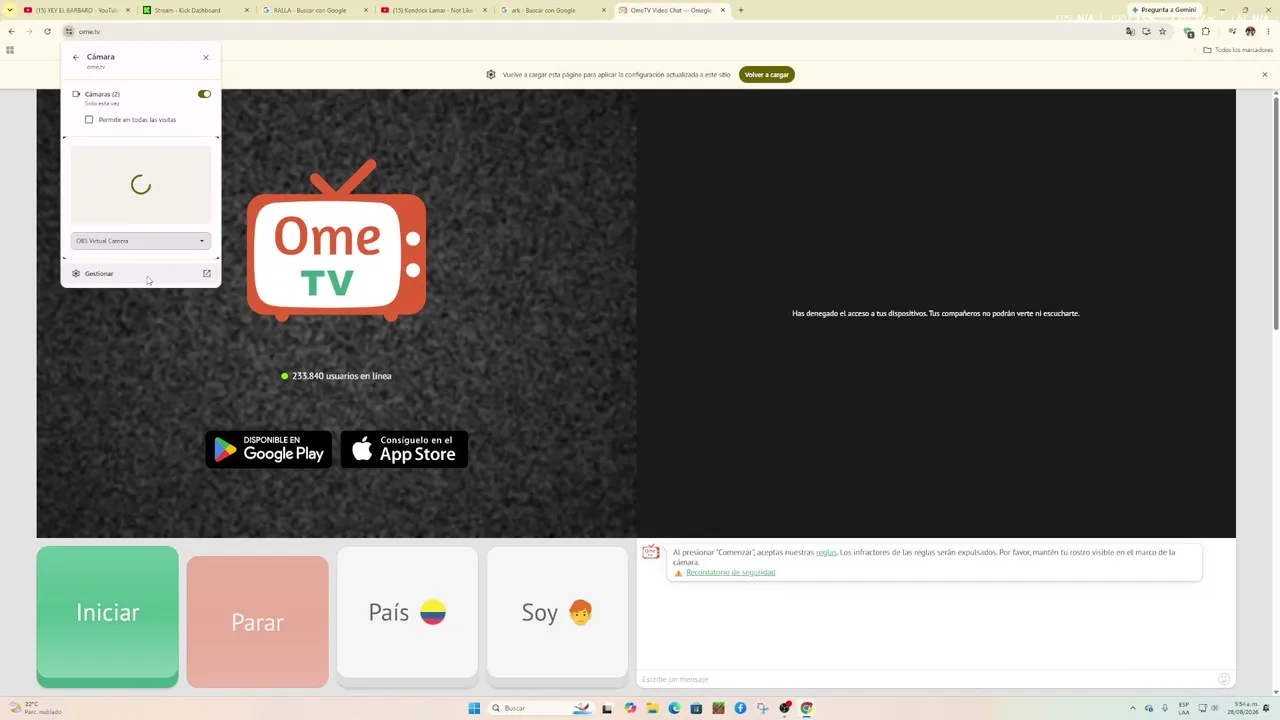
Task: Open the Chrome three-dot menu
Action: [x=1267, y=32]
